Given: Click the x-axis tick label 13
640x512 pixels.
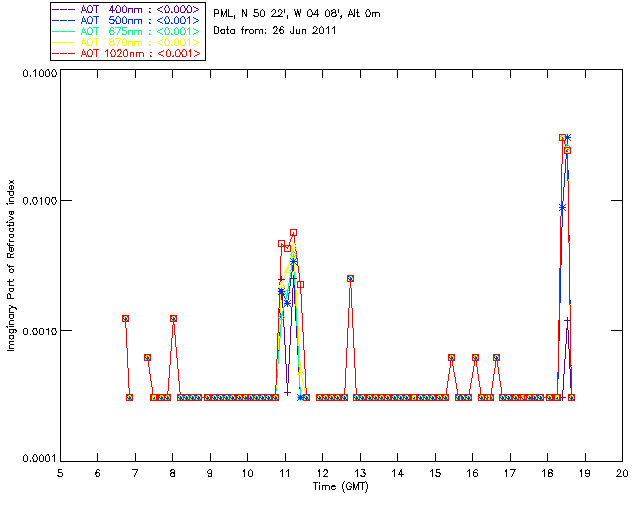Looking at the screenshot, I should pyautogui.click(x=360, y=473).
